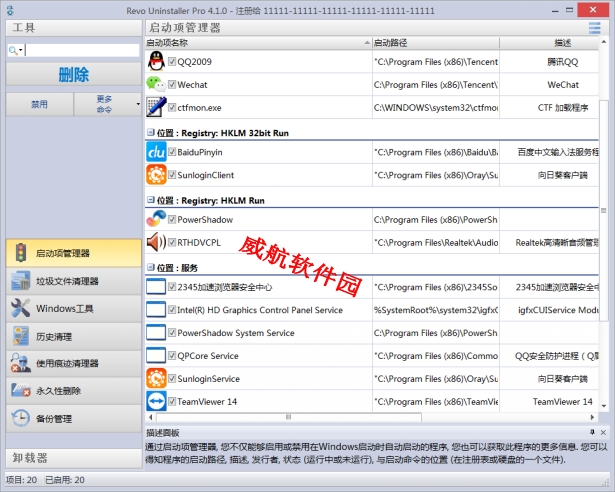
Task: Sort by the 描述 column header
Action: point(549,42)
